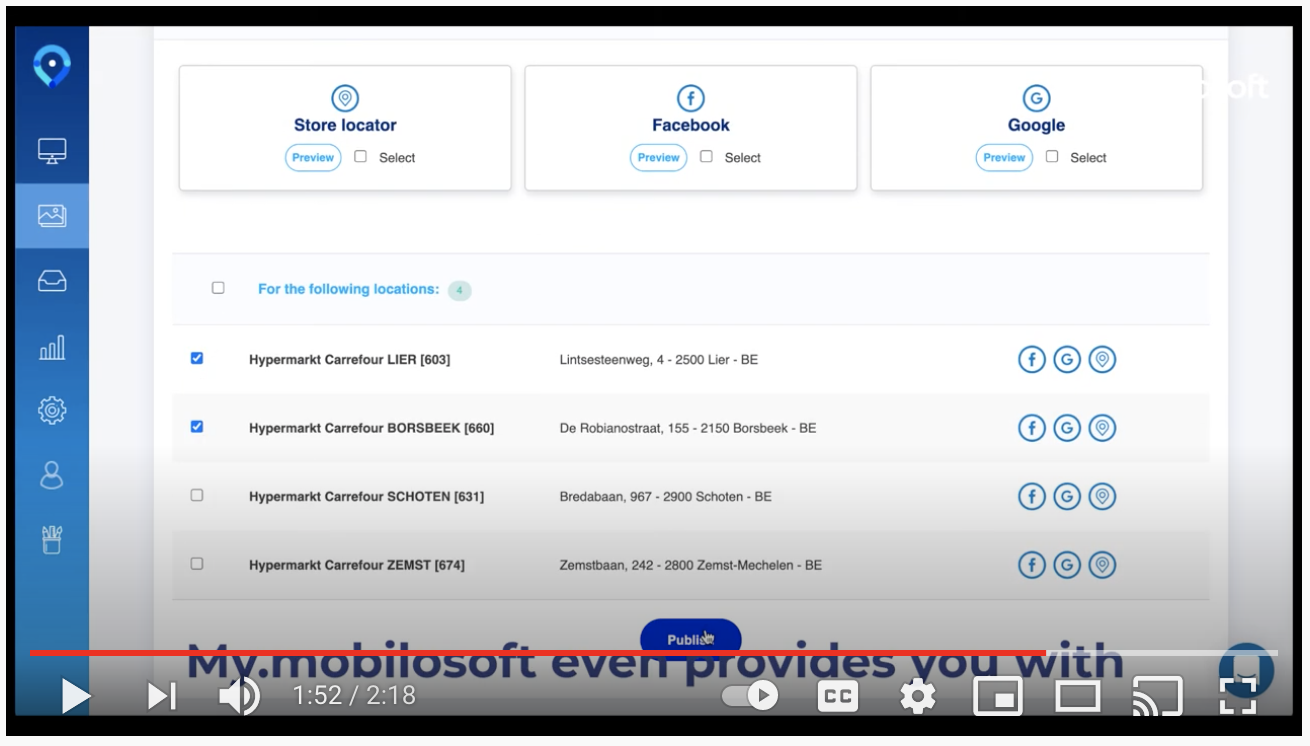Image resolution: width=1310 pixels, height=746 pixels.
Task: Open the user profile sidebar icon
Action: click(52, 474)
